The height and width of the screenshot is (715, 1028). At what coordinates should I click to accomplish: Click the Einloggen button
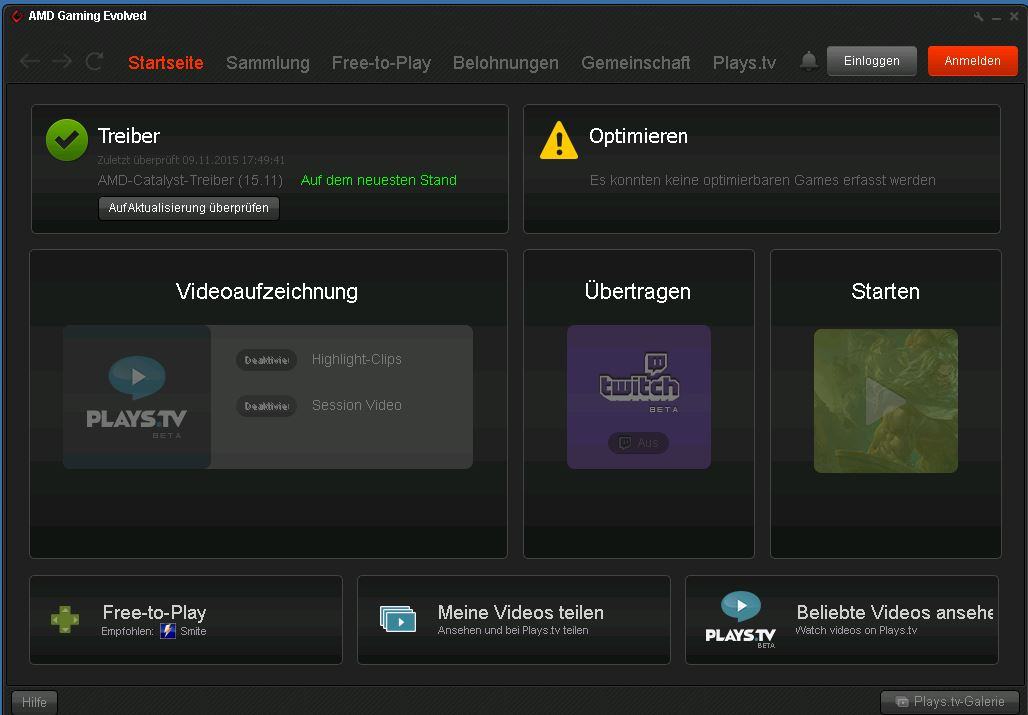point(871,61)
